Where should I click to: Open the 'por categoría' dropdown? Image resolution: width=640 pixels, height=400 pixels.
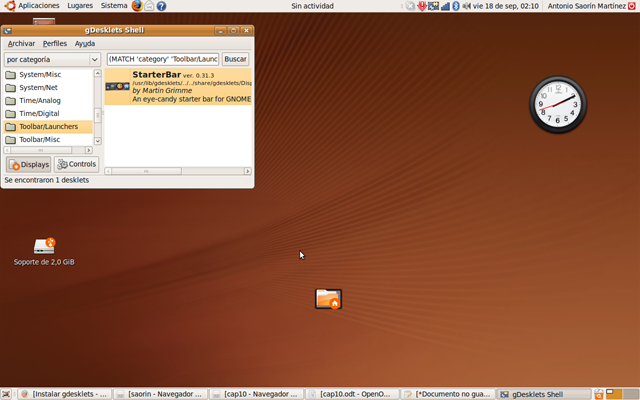pyautogui.click(x=52, y=60)
